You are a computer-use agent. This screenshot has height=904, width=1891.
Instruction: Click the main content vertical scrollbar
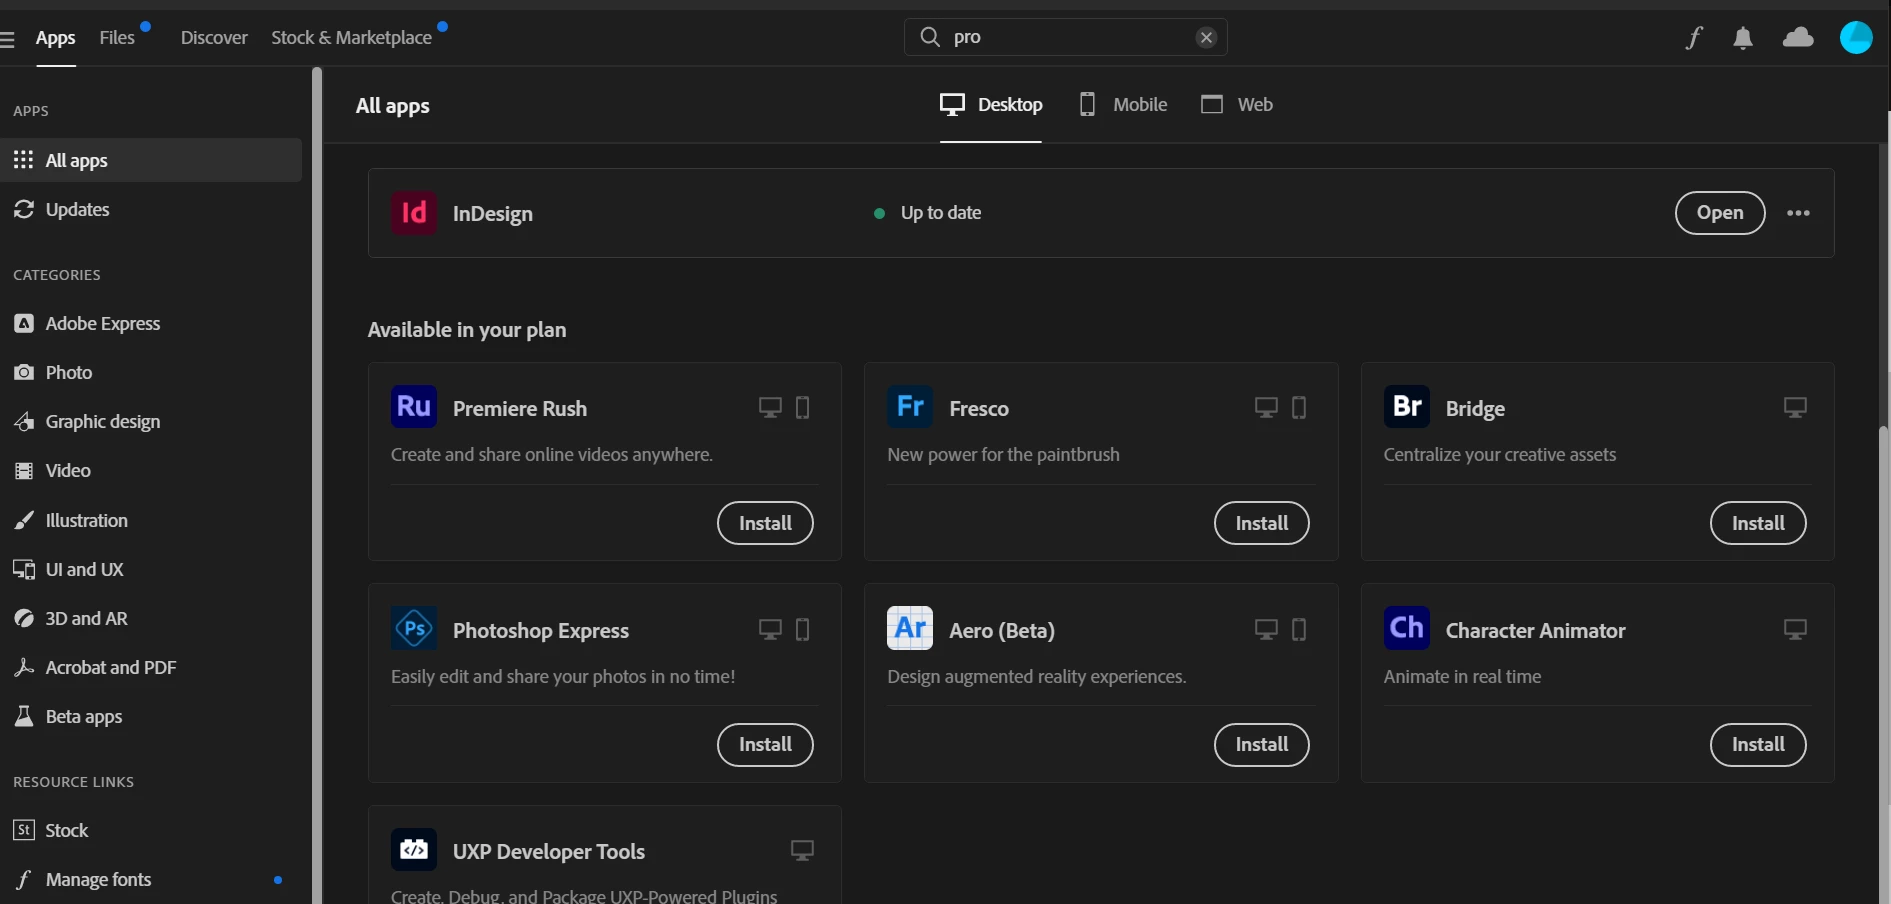coord(1885,666)
